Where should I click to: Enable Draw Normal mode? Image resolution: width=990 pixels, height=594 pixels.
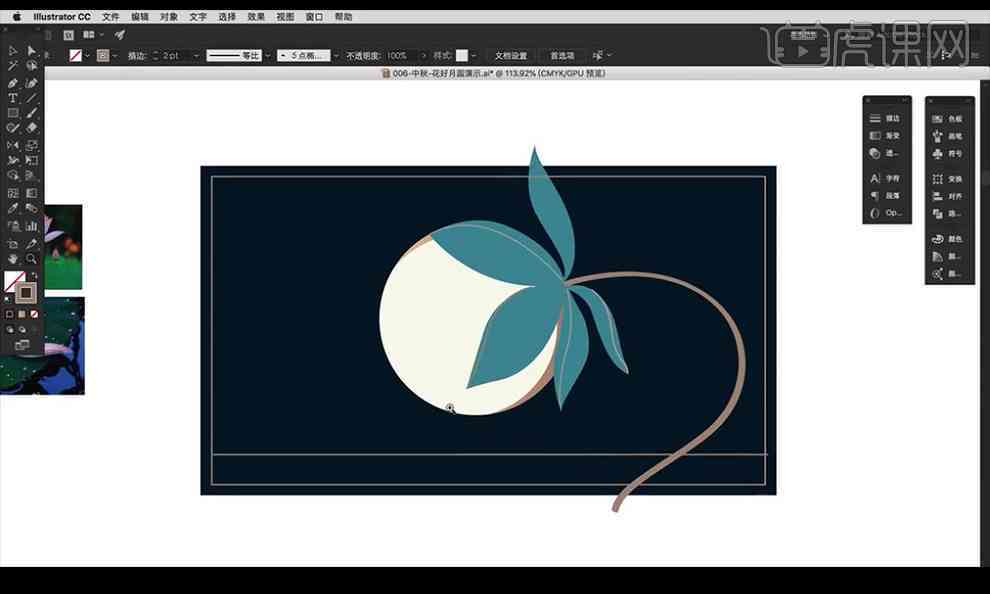point(9,329)
